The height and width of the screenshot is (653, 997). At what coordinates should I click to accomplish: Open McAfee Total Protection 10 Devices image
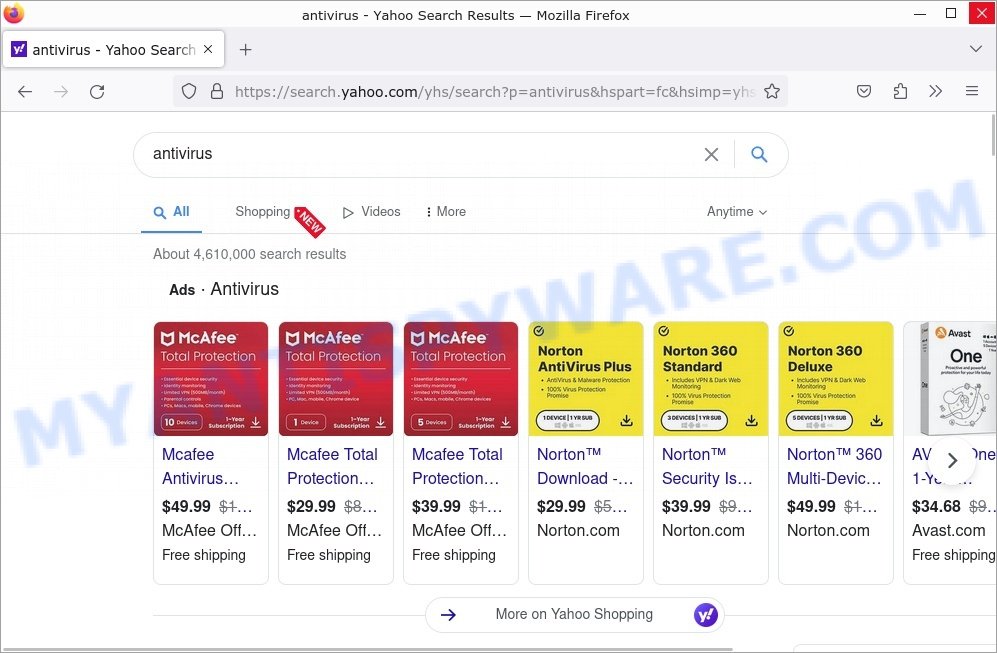[x=211, y=379]
